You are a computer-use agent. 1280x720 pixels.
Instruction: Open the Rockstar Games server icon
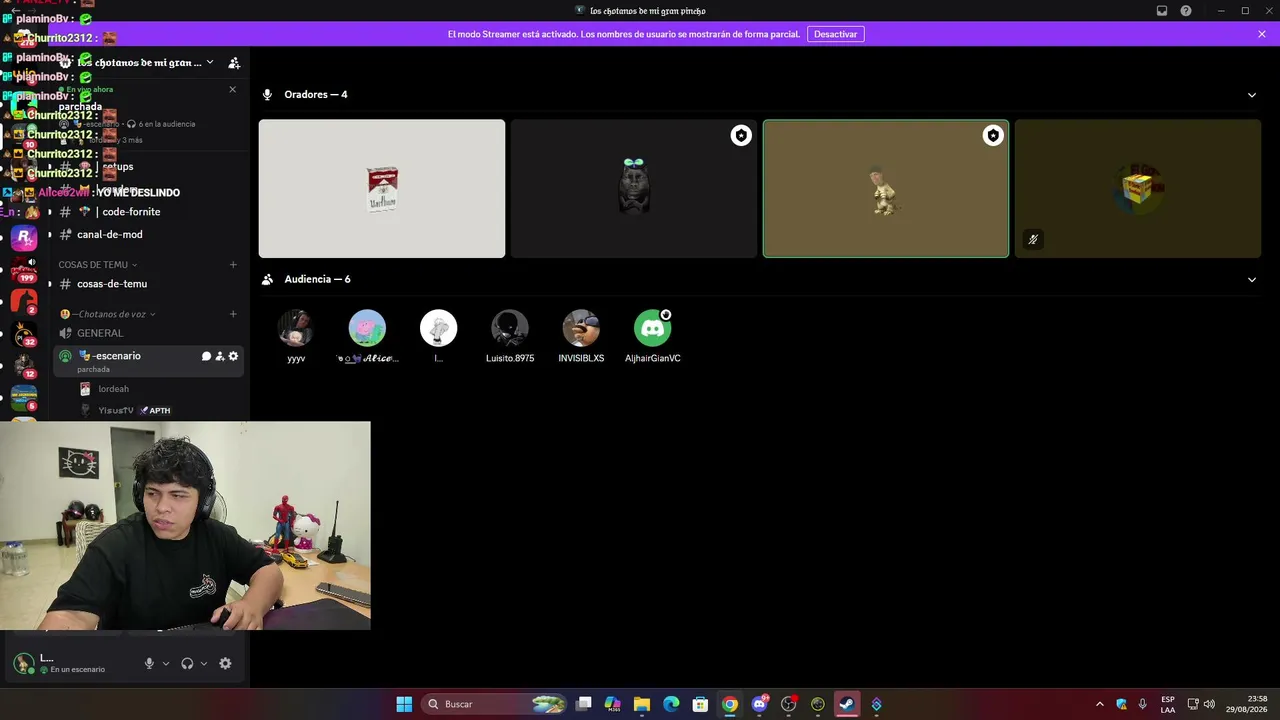coord(24,238)
